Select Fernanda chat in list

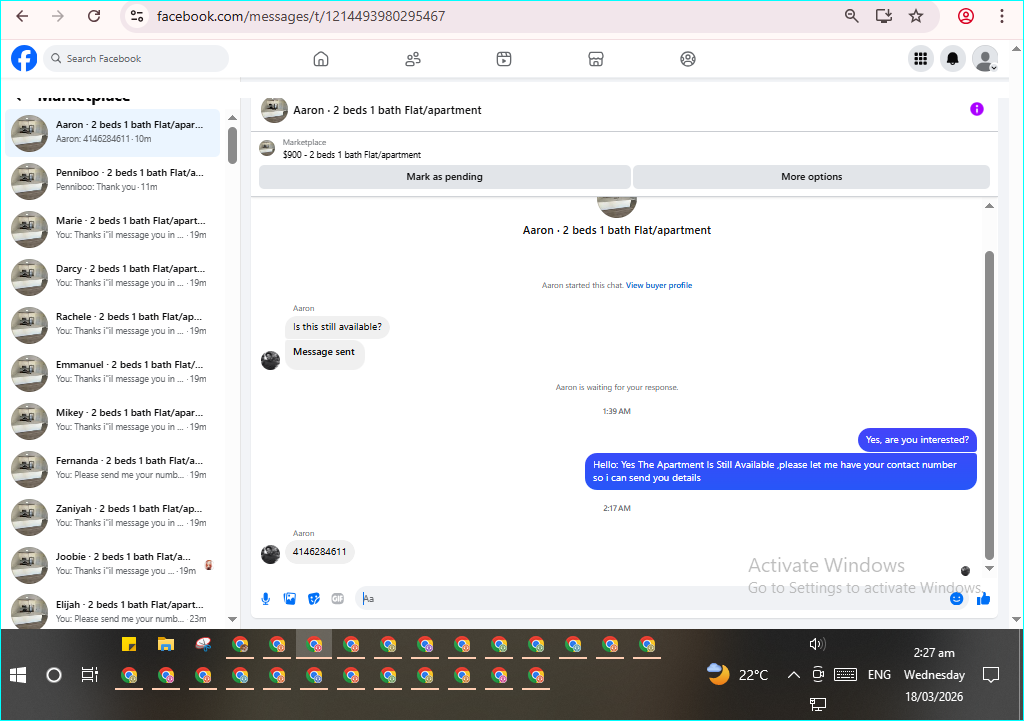pyautogui.click(x=113, y=468)
